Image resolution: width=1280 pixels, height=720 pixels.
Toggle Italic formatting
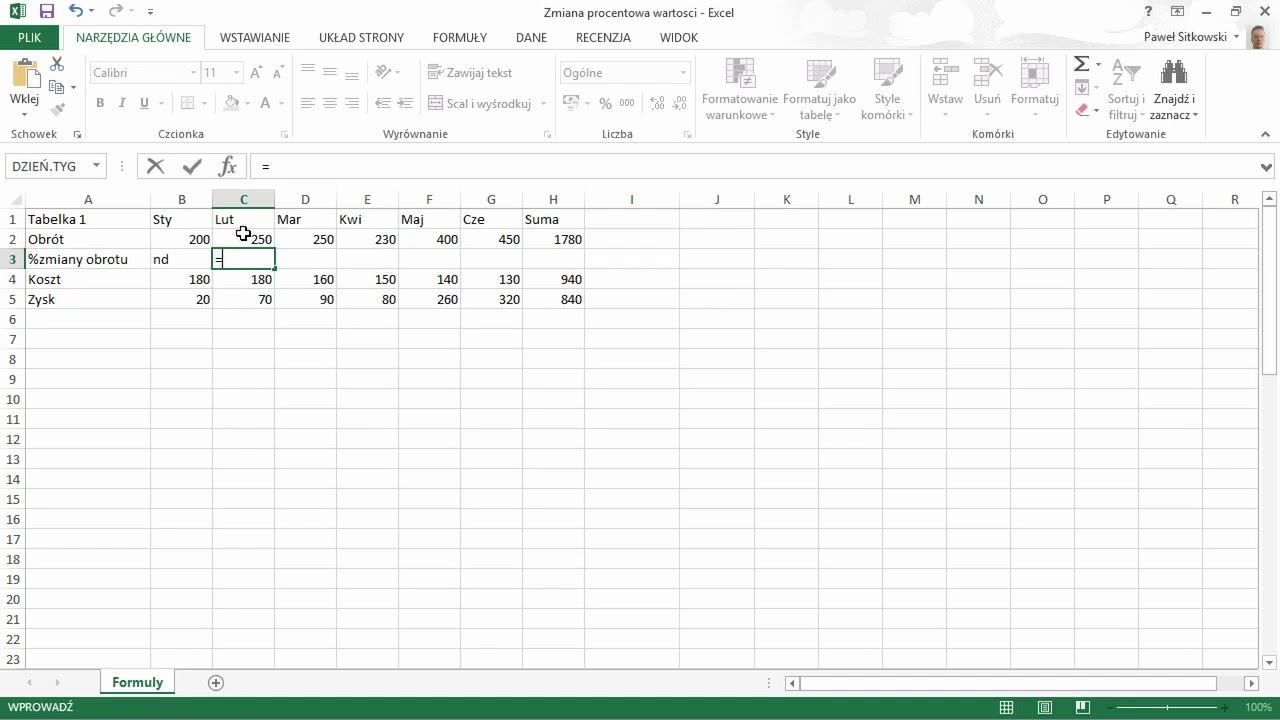coord(122,103)
